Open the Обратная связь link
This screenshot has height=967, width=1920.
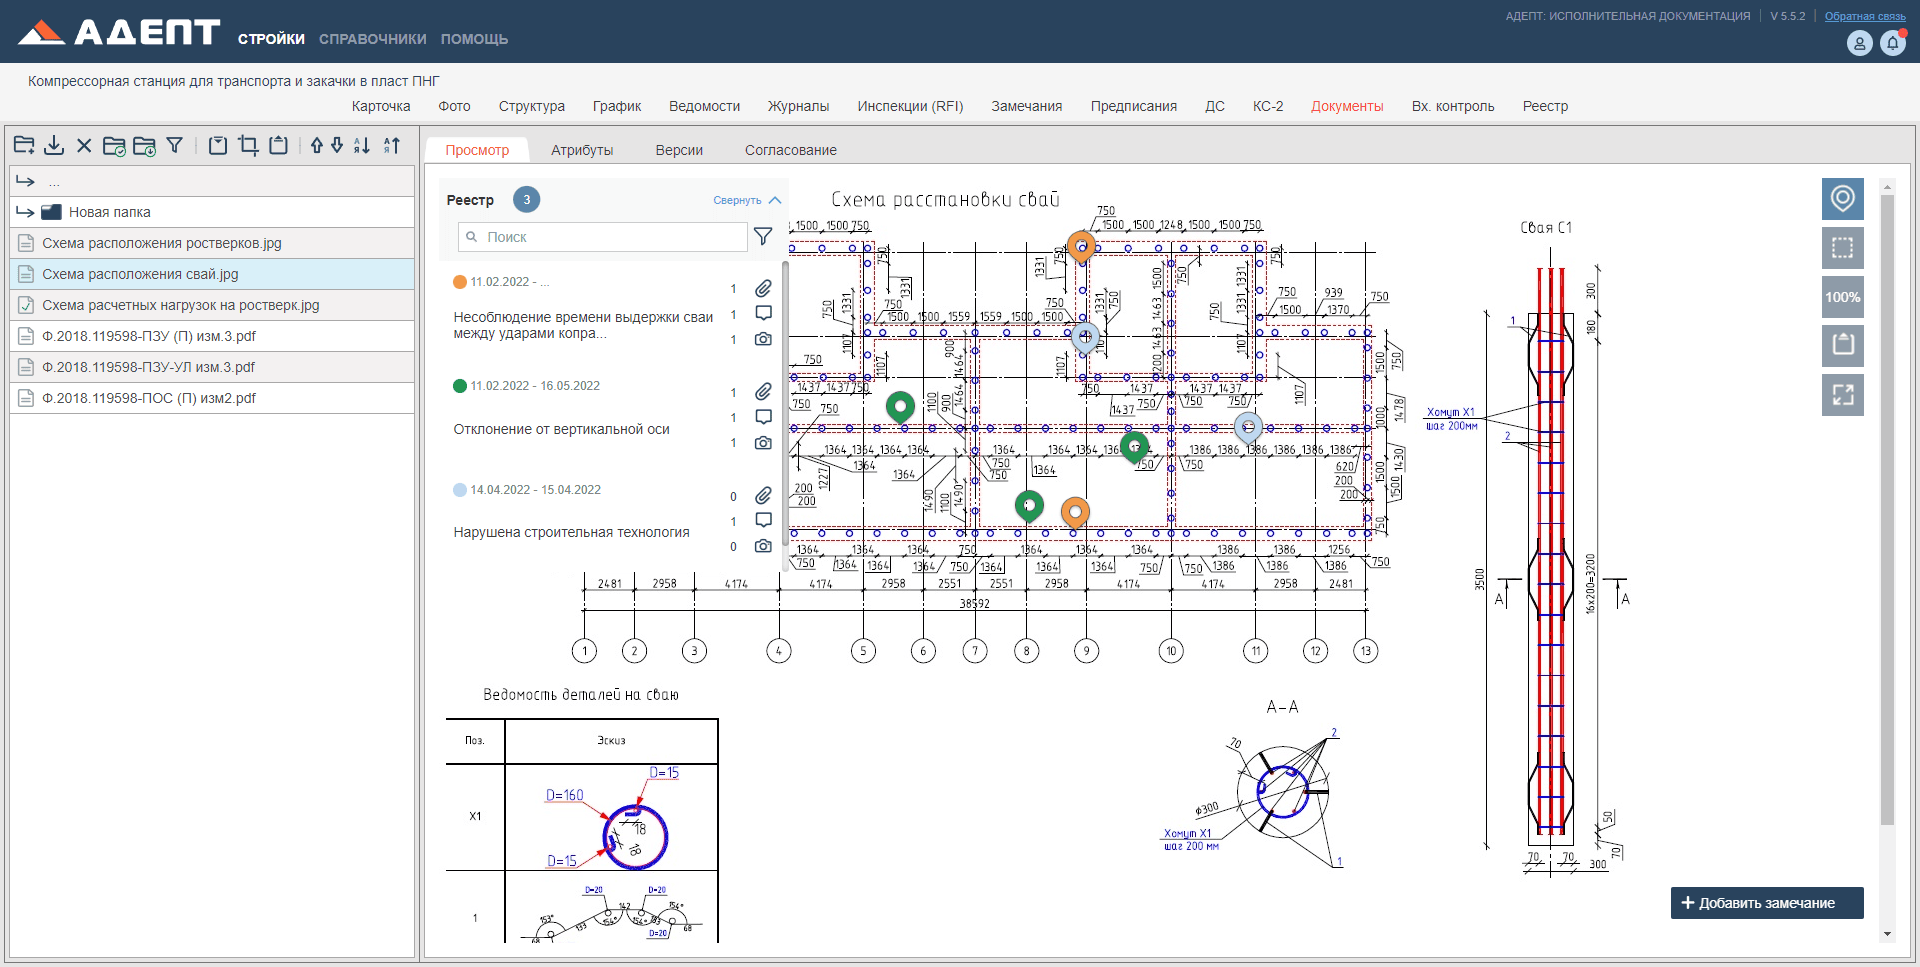[1864, 16]
